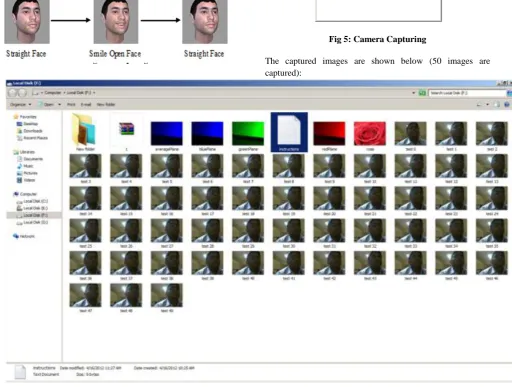Open the Documents library
The height and width of the screenshot is (387, 512).
(x=30, y=159)
